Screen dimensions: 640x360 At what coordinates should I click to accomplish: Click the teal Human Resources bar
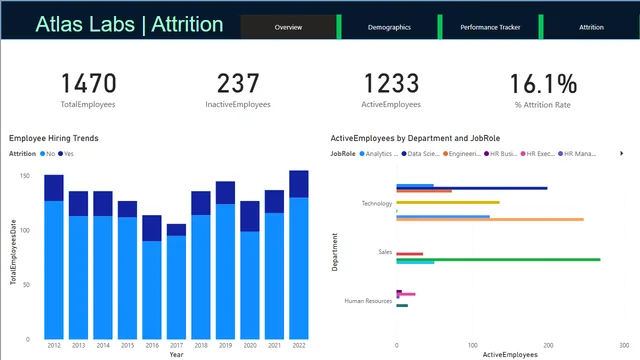tap(402, 305)
